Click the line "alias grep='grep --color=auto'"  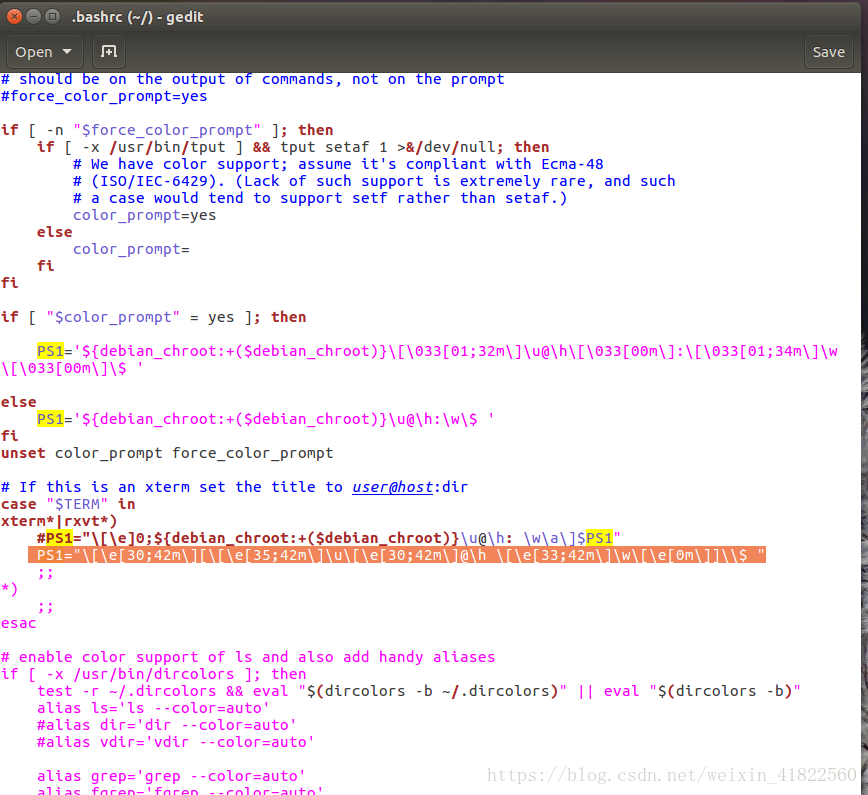click(x=171, y=776)
